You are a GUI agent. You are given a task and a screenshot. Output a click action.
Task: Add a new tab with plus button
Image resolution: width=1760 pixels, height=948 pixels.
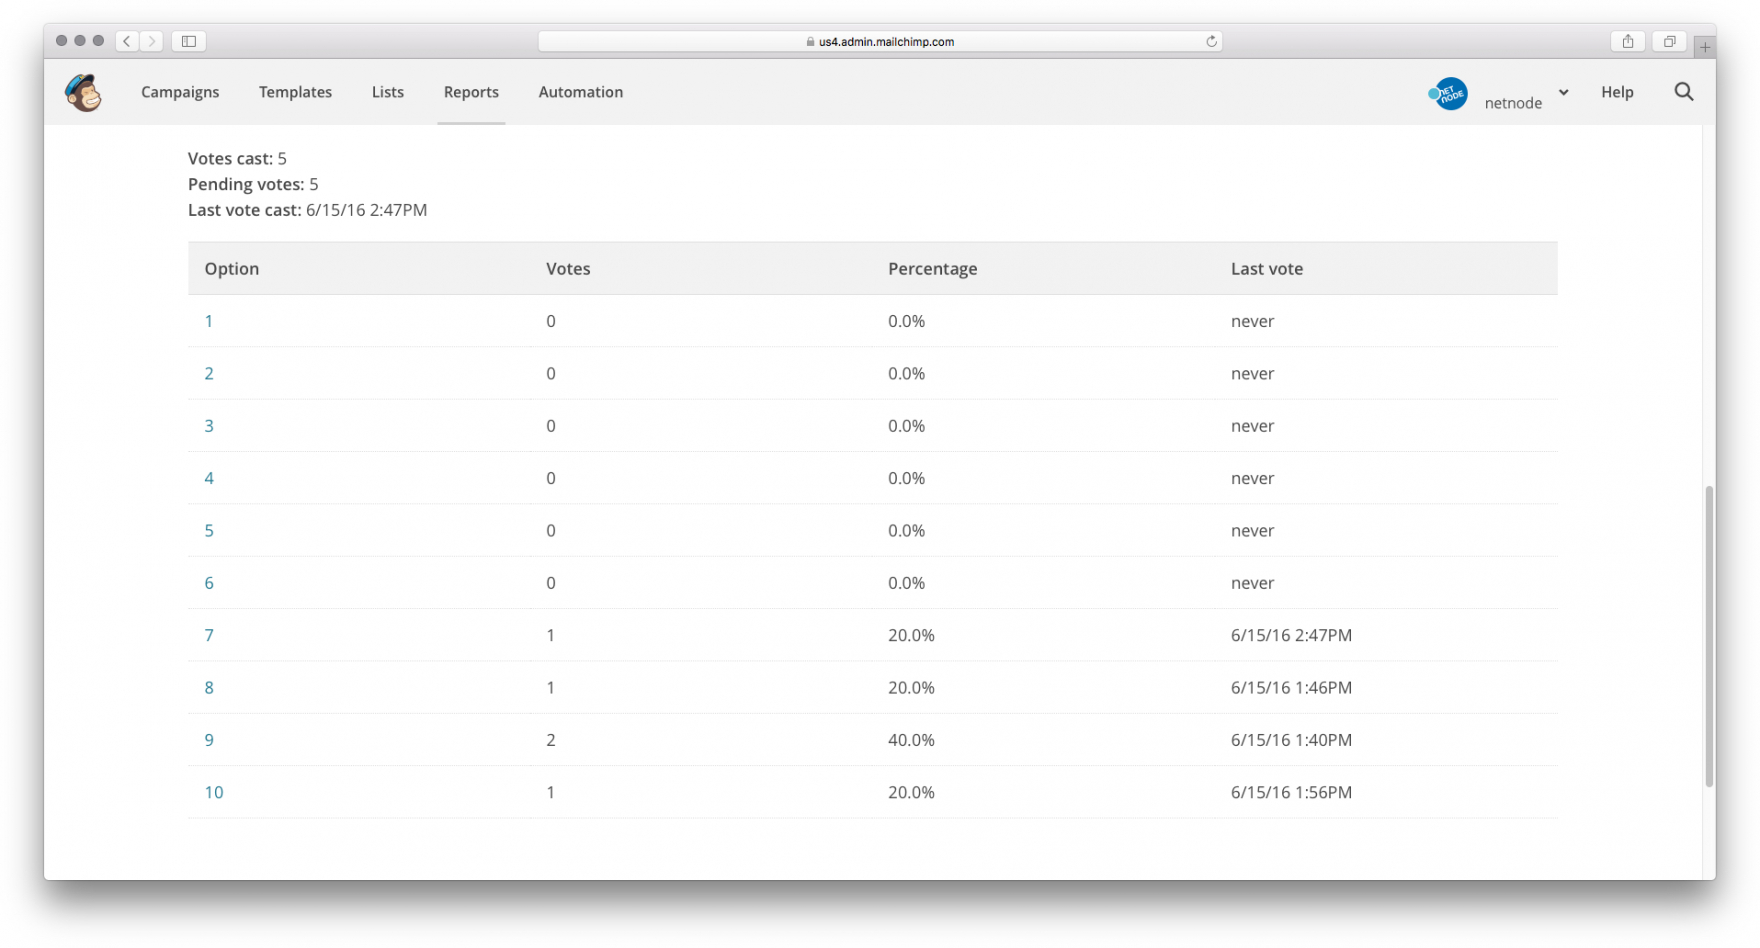(1705, 47)
